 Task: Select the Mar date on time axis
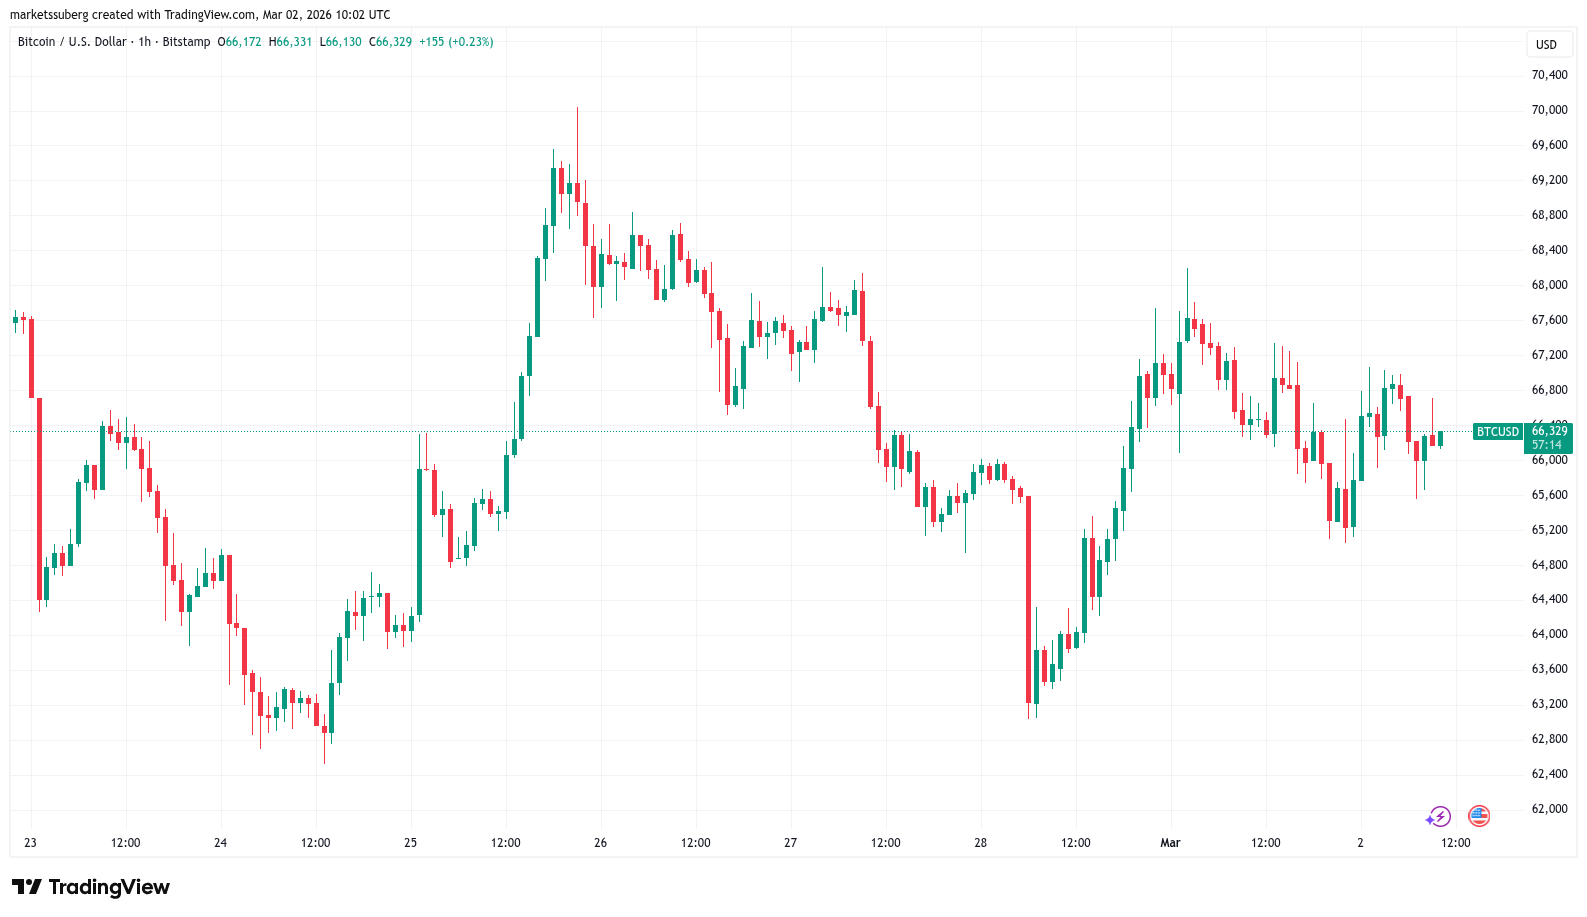1170,843
